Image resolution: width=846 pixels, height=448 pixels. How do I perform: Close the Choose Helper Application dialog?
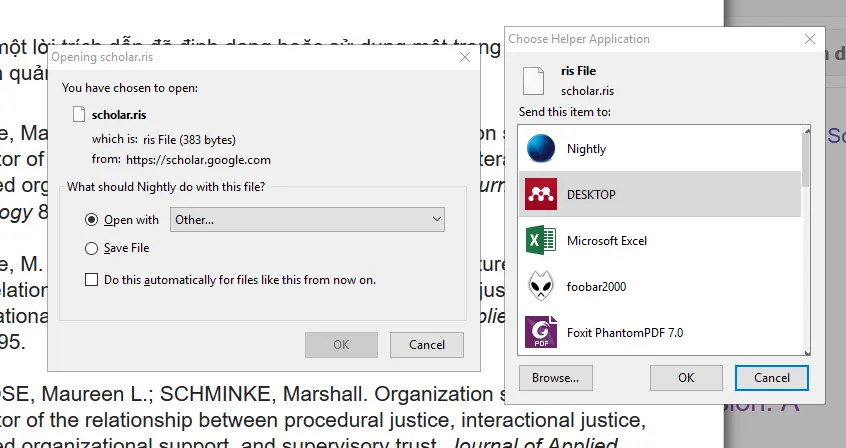coord(809,39)
